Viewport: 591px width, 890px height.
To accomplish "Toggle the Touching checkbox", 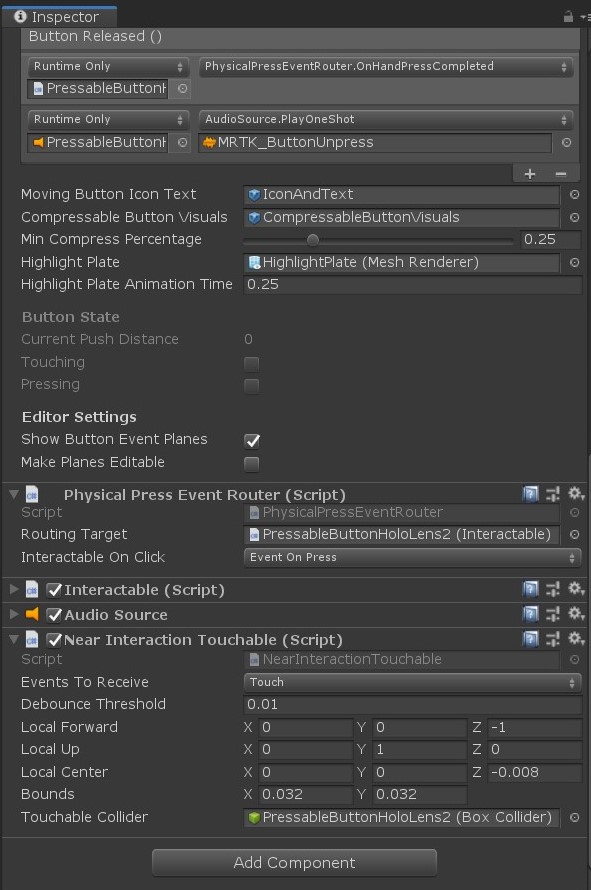I will coord(252,363).
